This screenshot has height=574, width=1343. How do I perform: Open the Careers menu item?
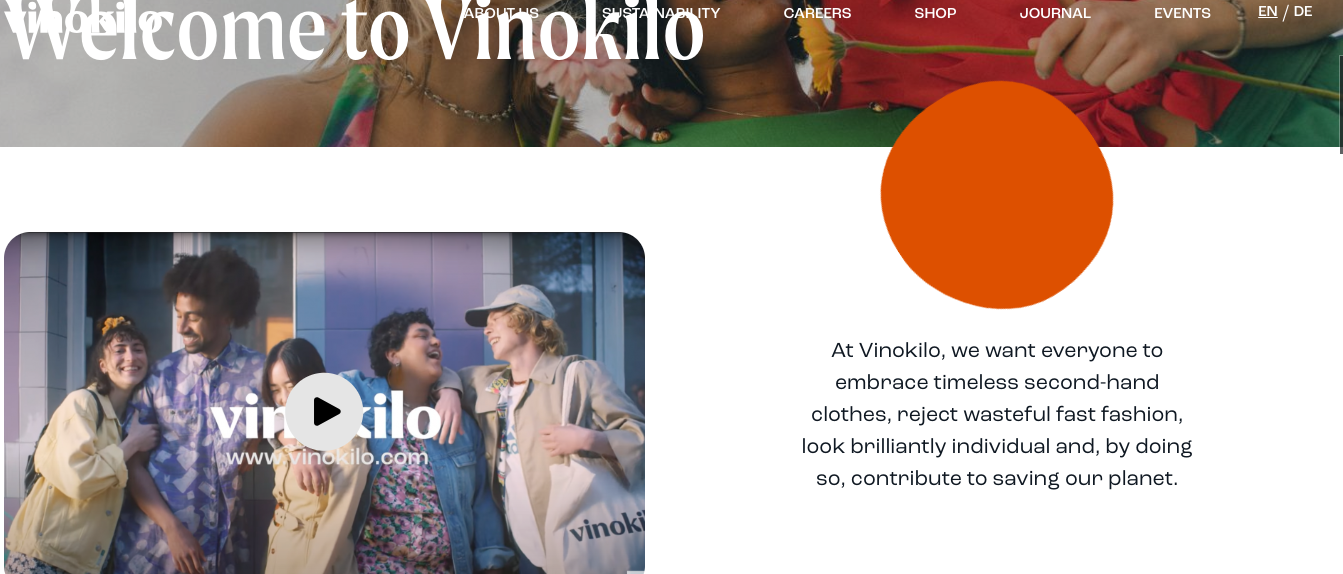[817, 13]
